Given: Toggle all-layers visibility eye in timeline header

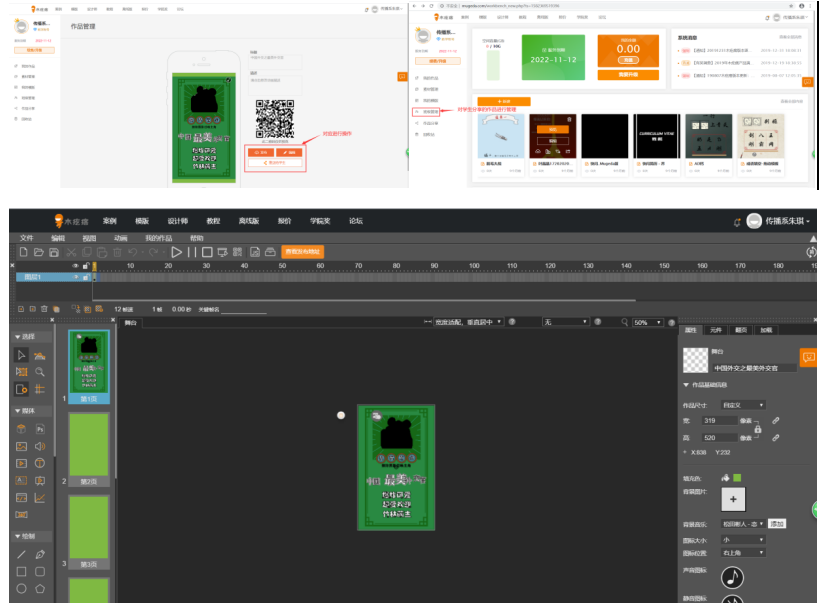Looking at the screenshot, I should pos(75,266).
